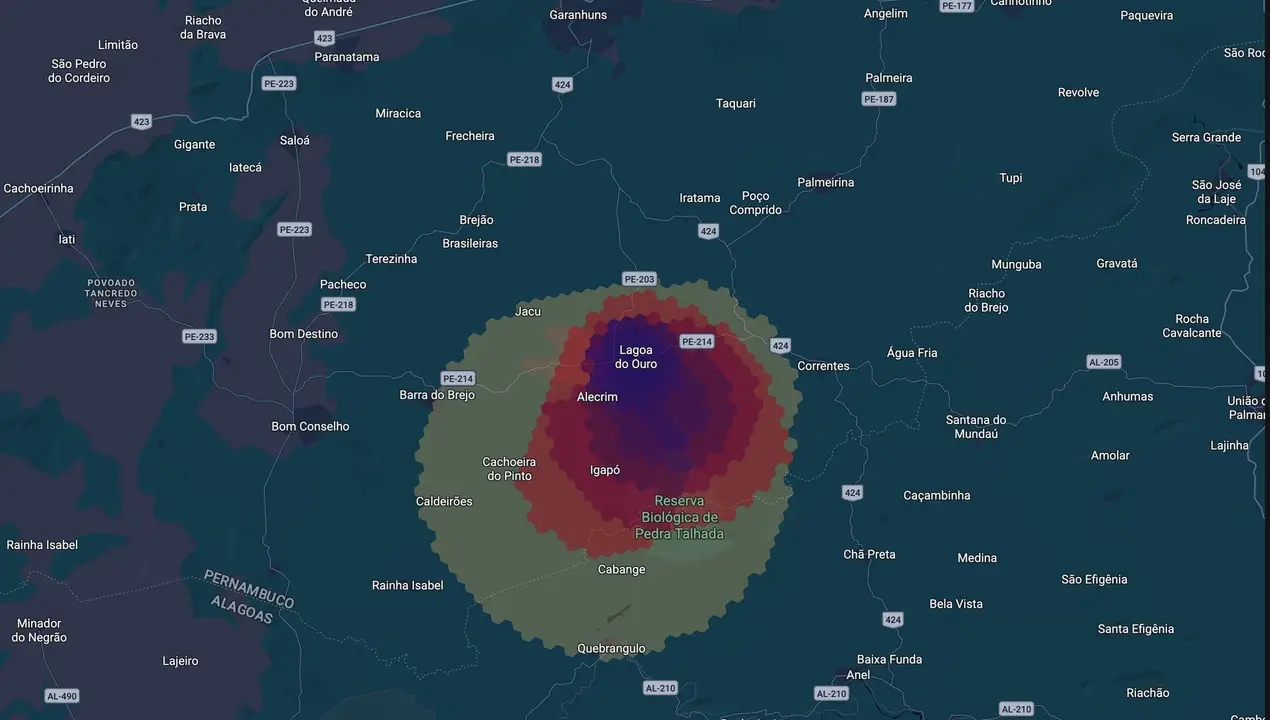
Task: Click the Santana do Mundaú label
Action: click(x=976, y=427)
